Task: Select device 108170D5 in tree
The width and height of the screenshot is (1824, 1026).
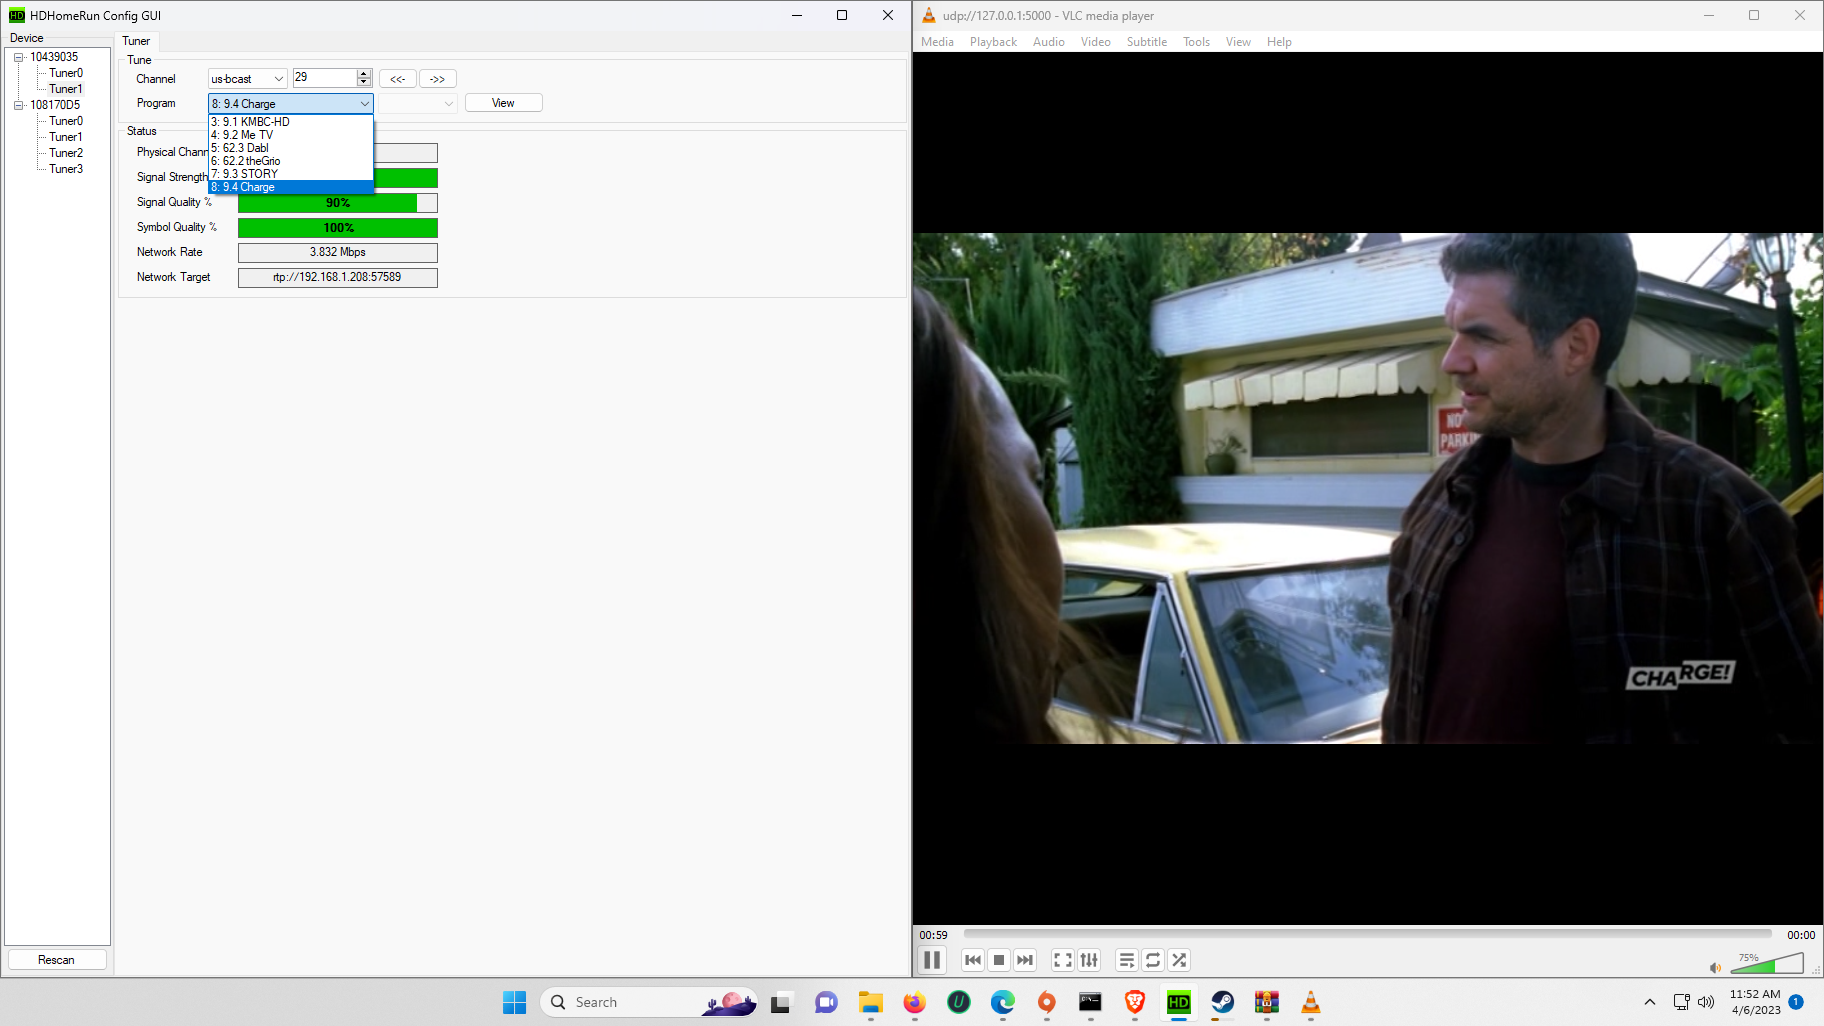Action: coord(55,105)
